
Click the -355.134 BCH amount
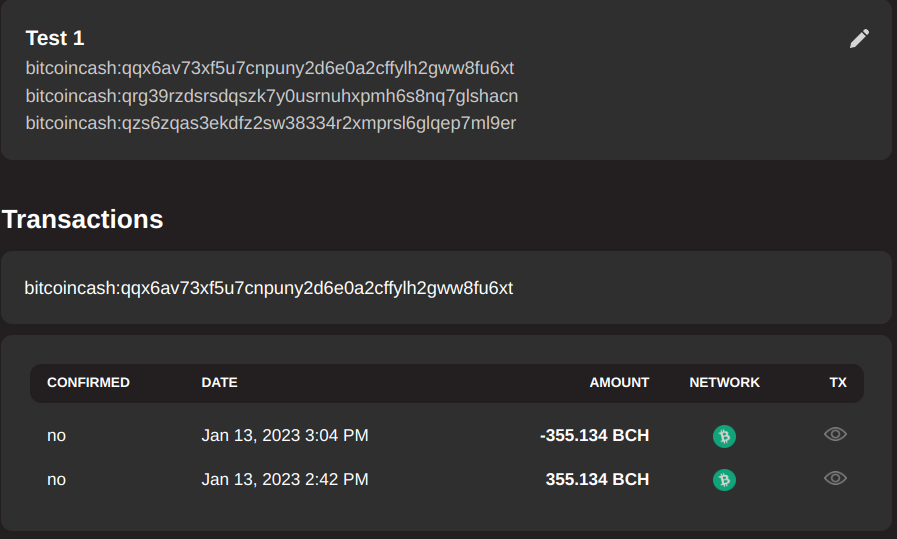594,435
